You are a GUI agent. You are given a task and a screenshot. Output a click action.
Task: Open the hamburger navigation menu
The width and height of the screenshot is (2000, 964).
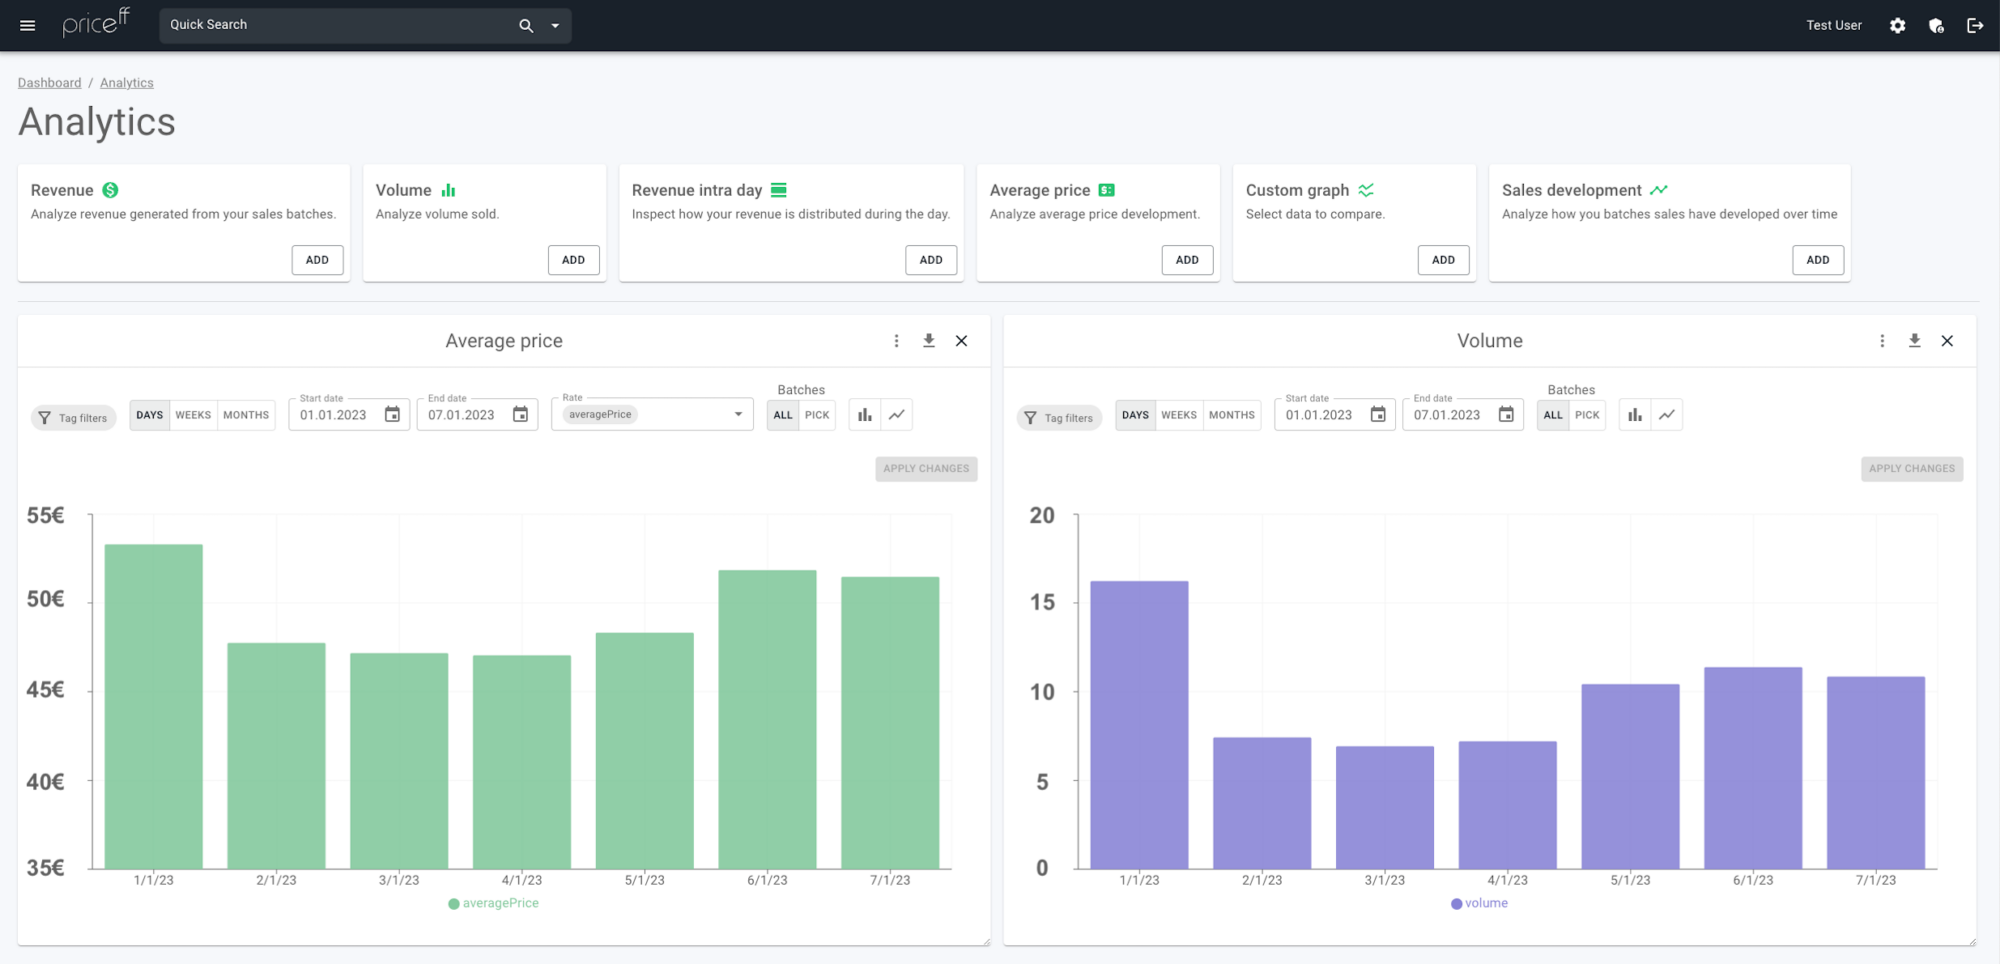click(x=27, y=25)
